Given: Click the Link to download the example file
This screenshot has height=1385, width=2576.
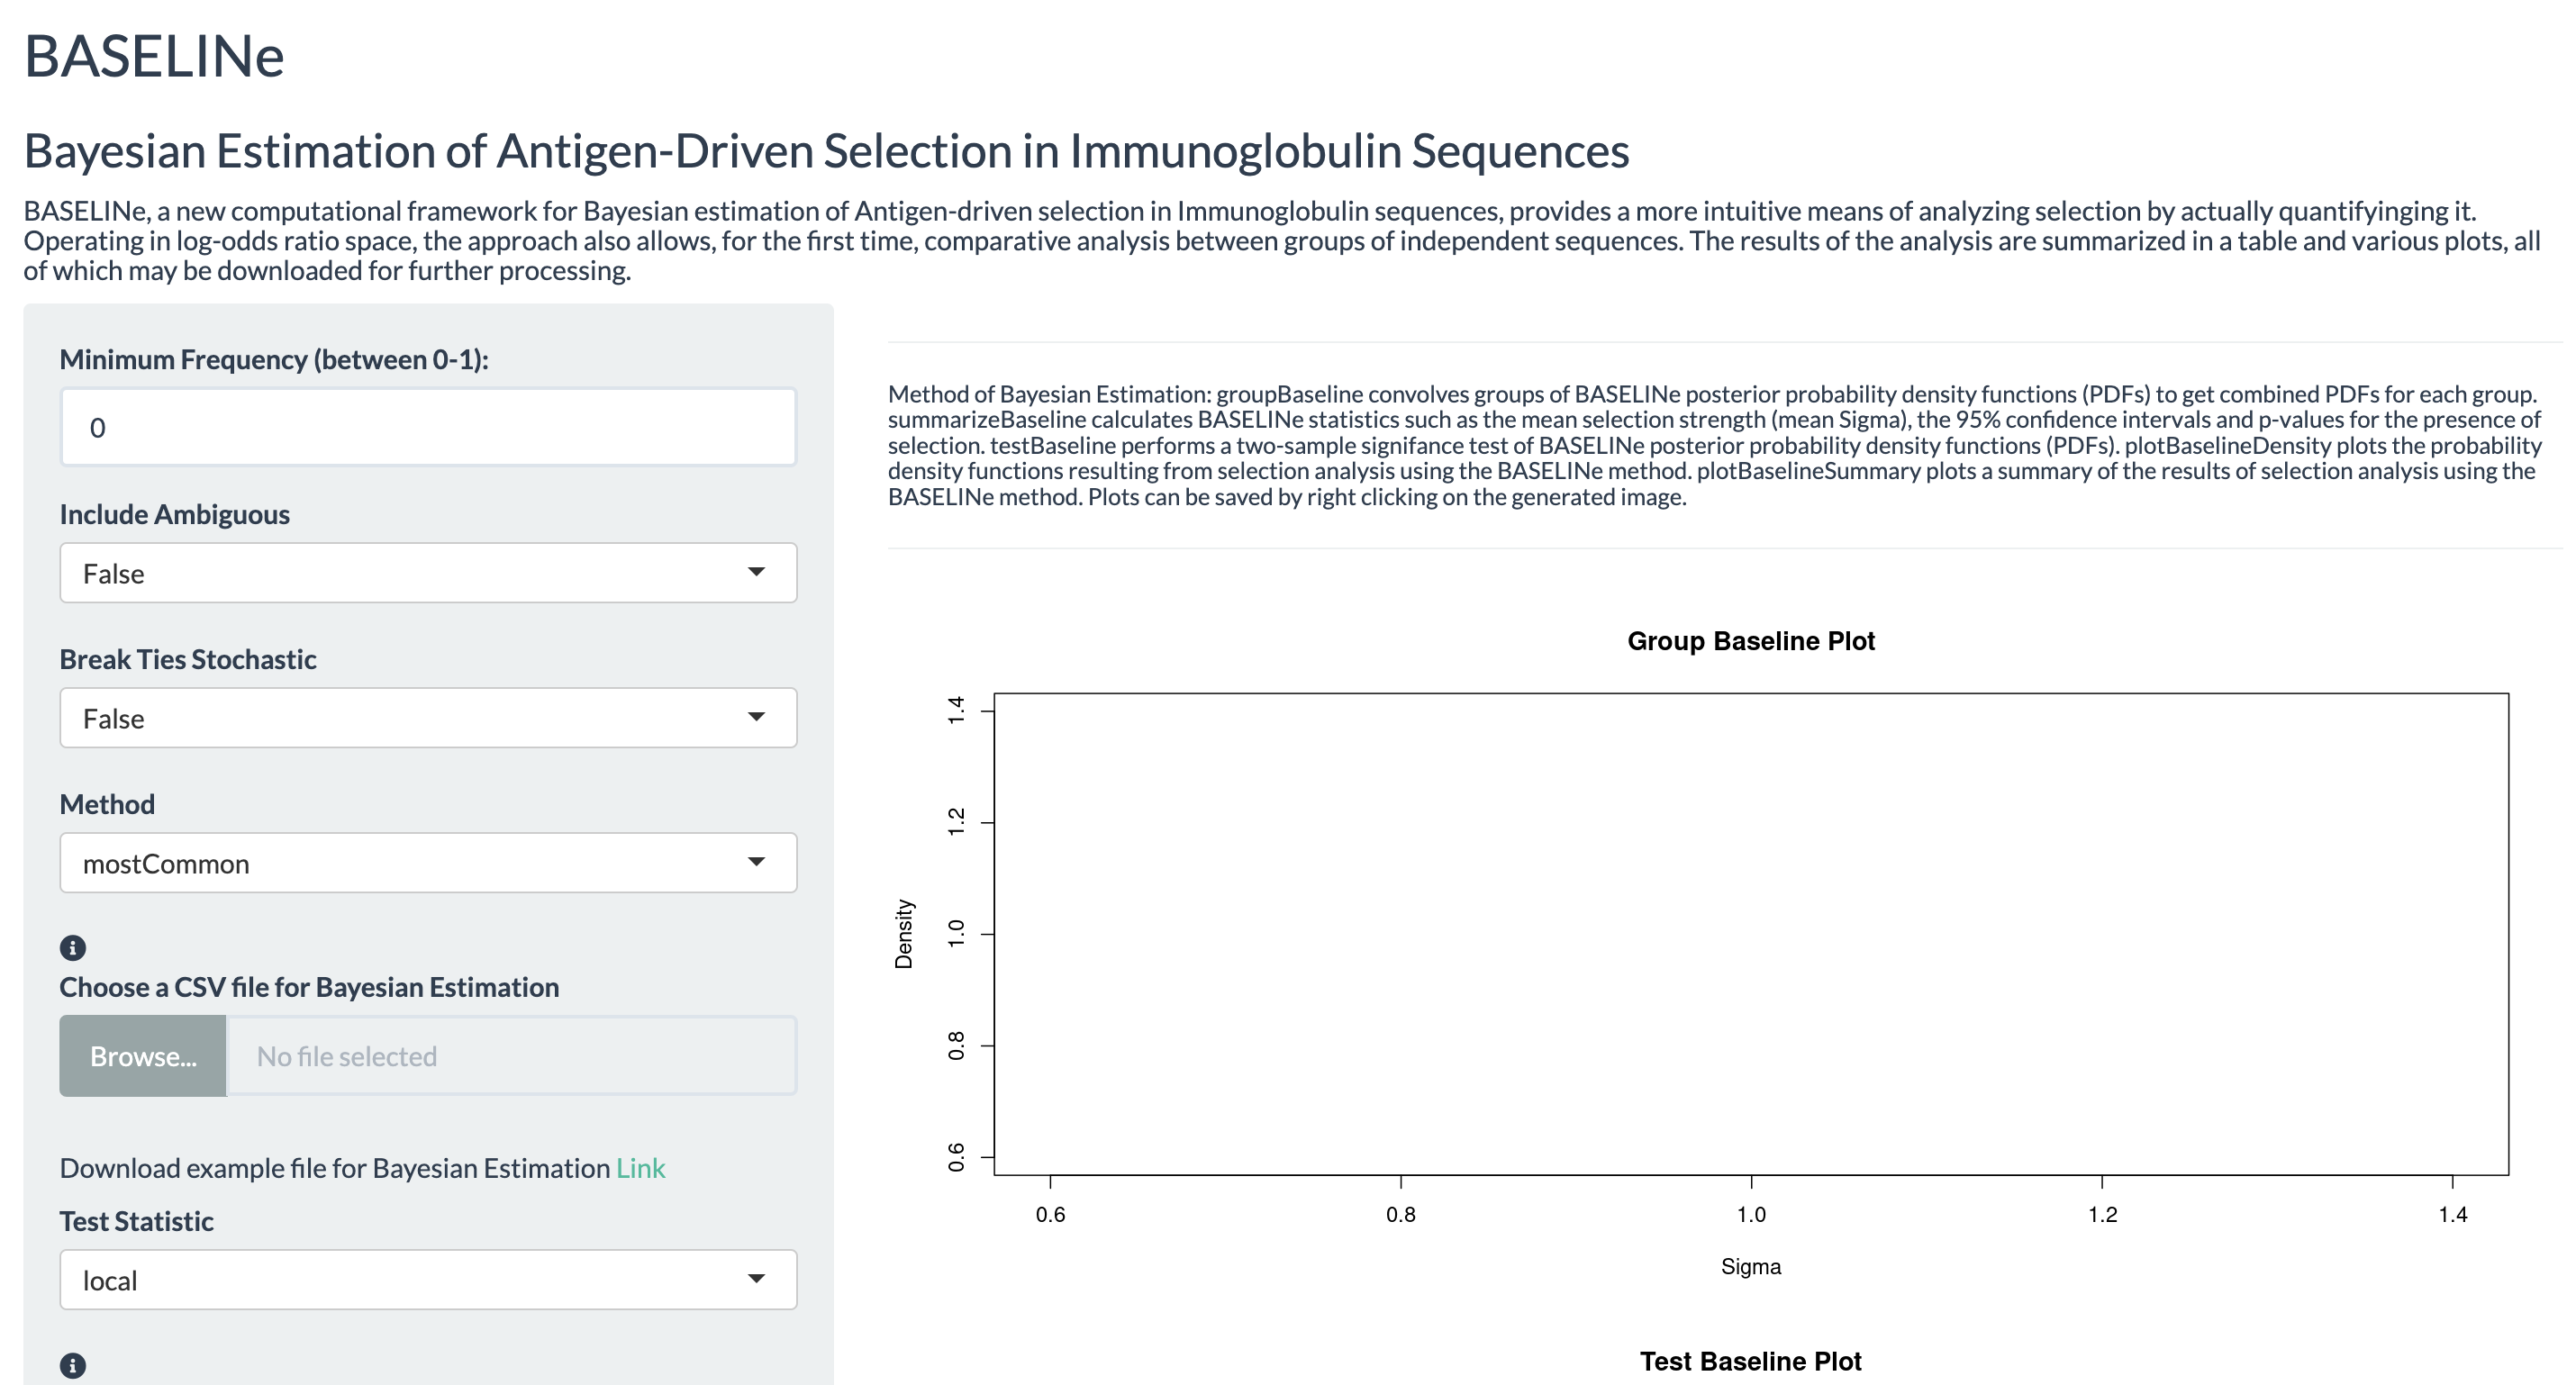Looking at the screenshot, I should pyautogui.click(x=641, y=1166).
